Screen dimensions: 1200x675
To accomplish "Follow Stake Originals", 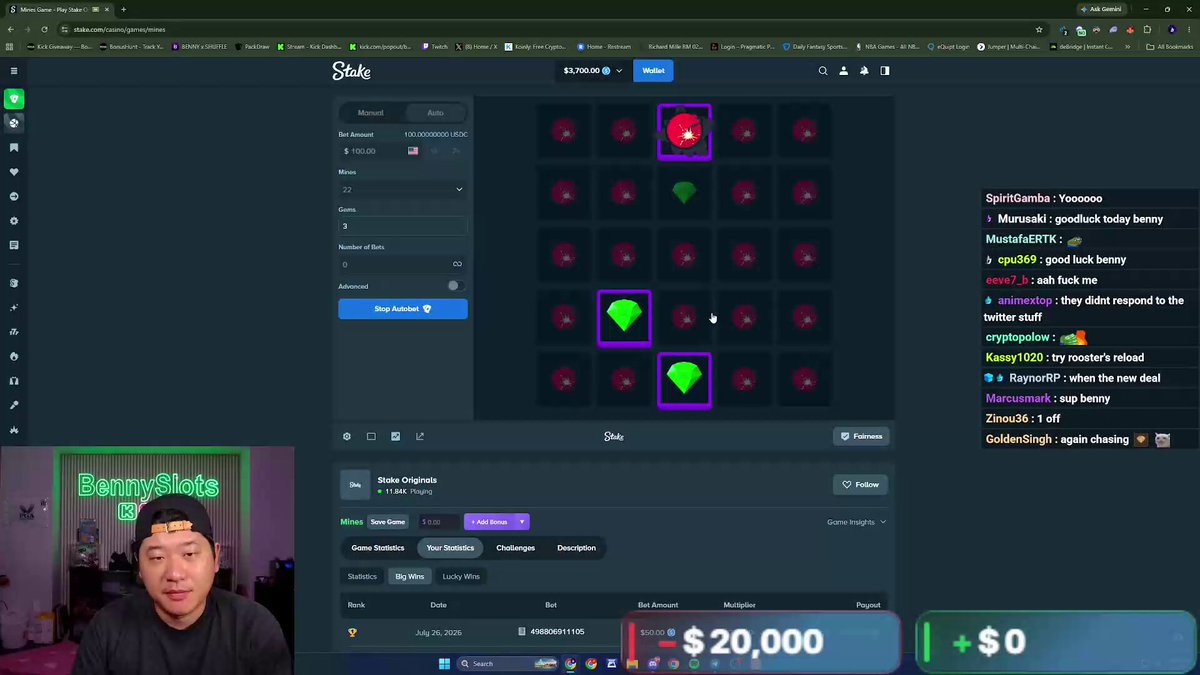I will tap(861, 484).
